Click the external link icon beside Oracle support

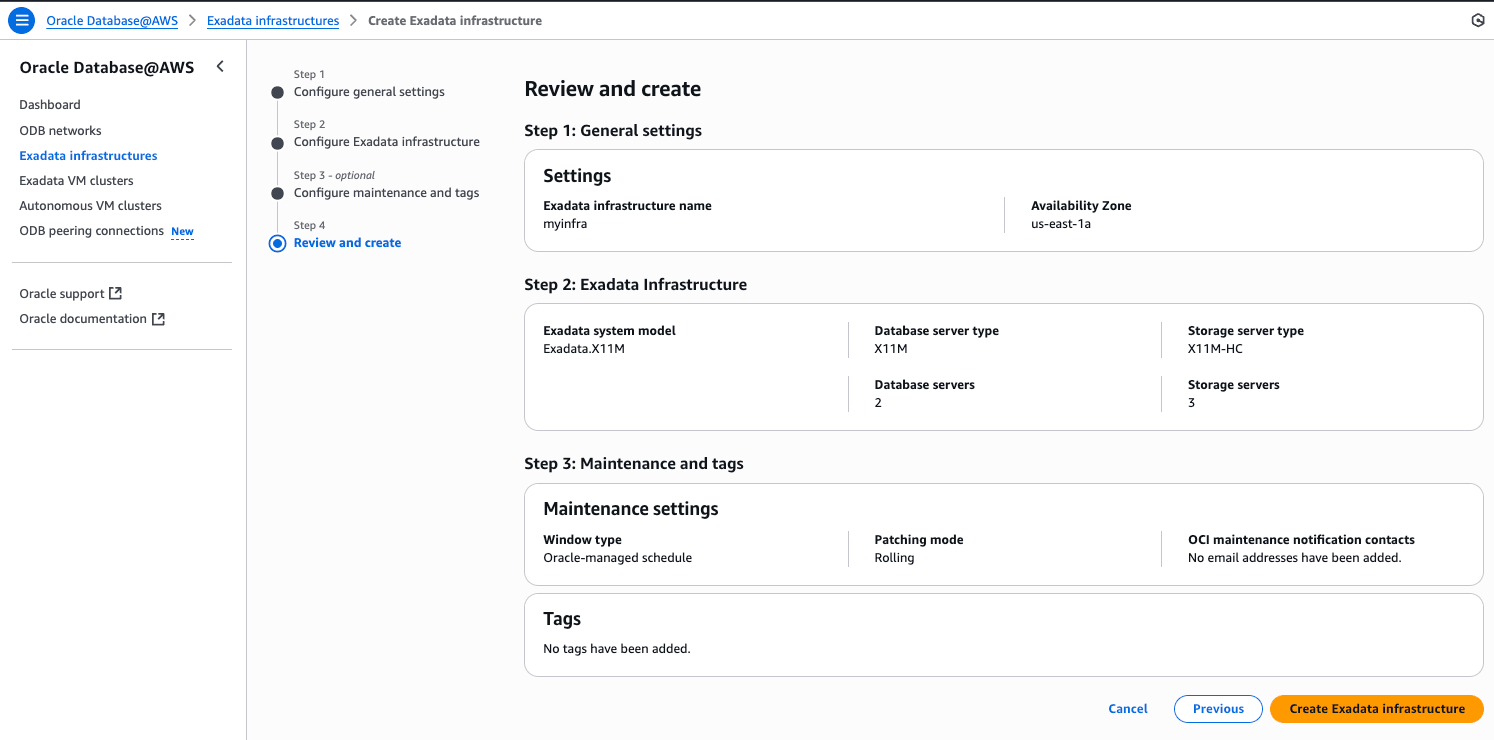(x=116, y=293)
